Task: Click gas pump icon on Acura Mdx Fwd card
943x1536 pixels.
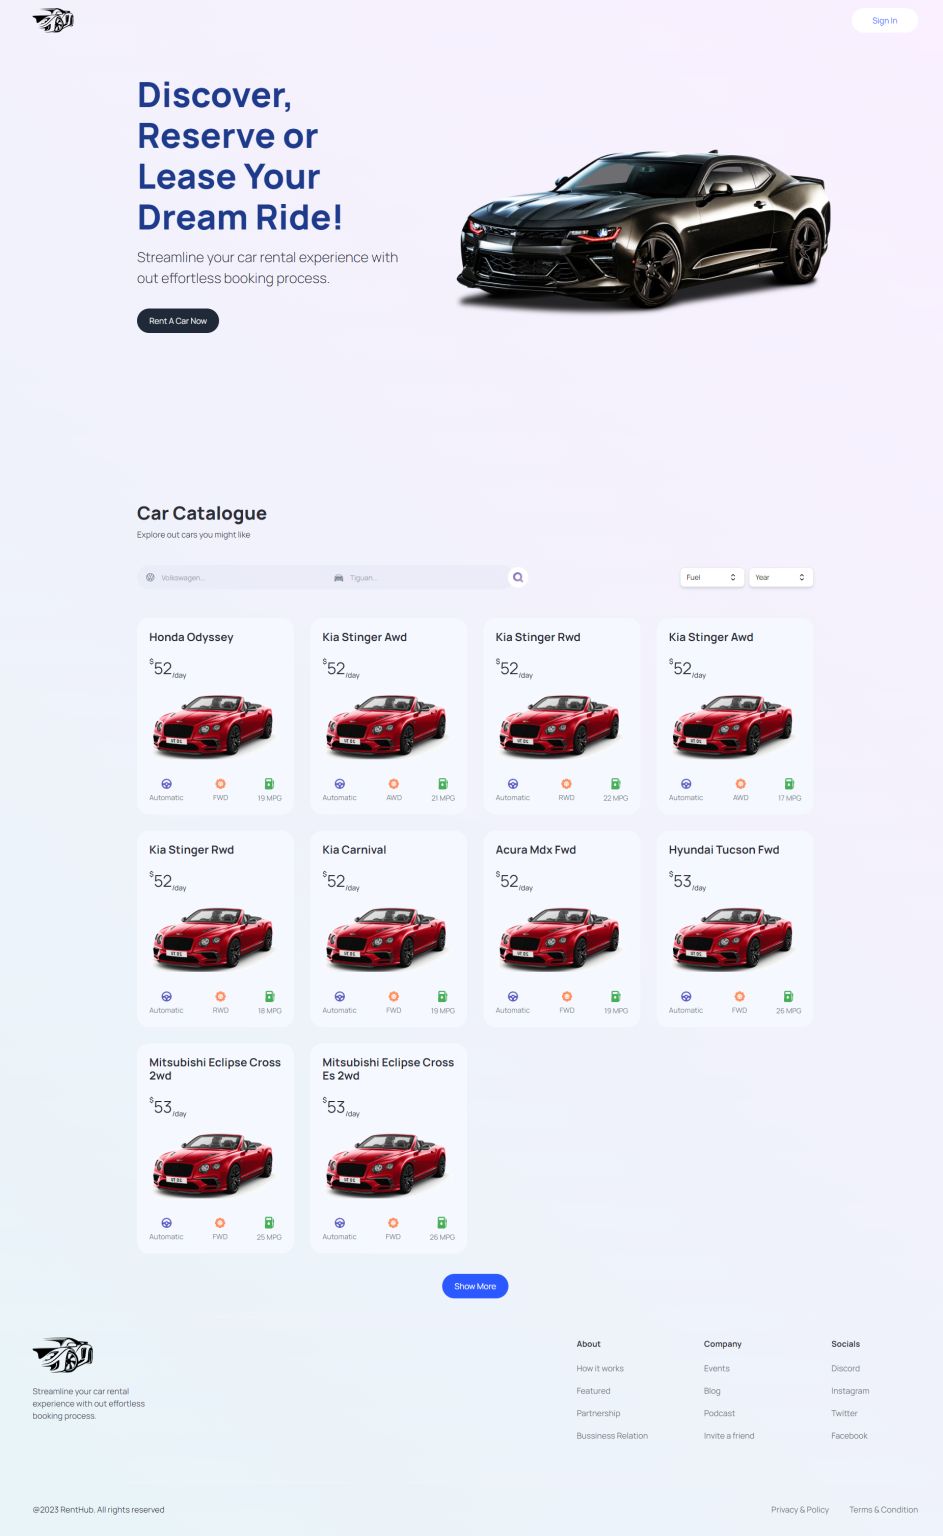Action: click(x=615, y=997)
